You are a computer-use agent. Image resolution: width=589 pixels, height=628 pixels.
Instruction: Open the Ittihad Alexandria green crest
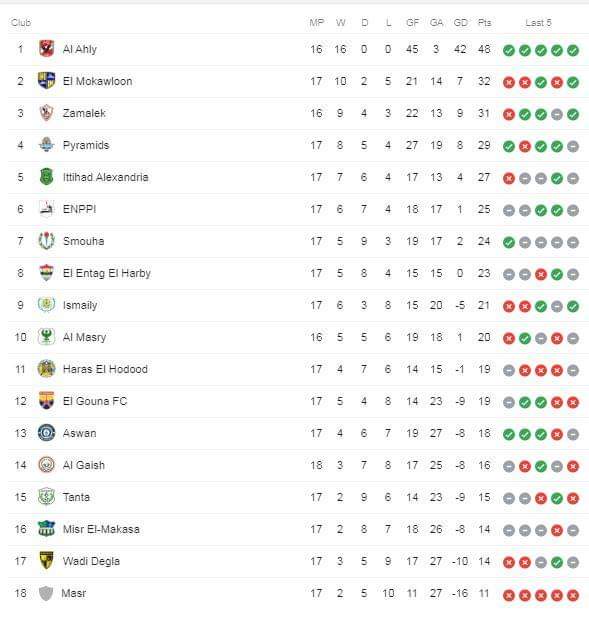pos(46,177)
